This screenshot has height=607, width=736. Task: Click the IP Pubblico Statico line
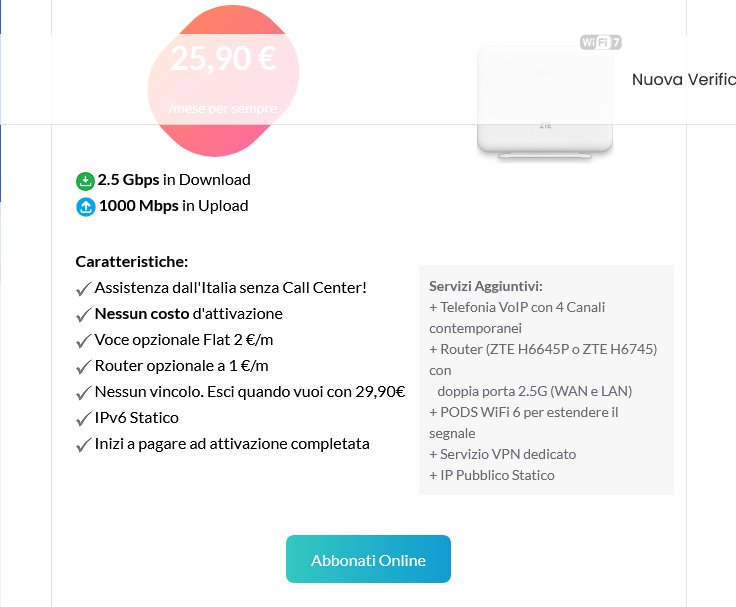tap(491, 475)
